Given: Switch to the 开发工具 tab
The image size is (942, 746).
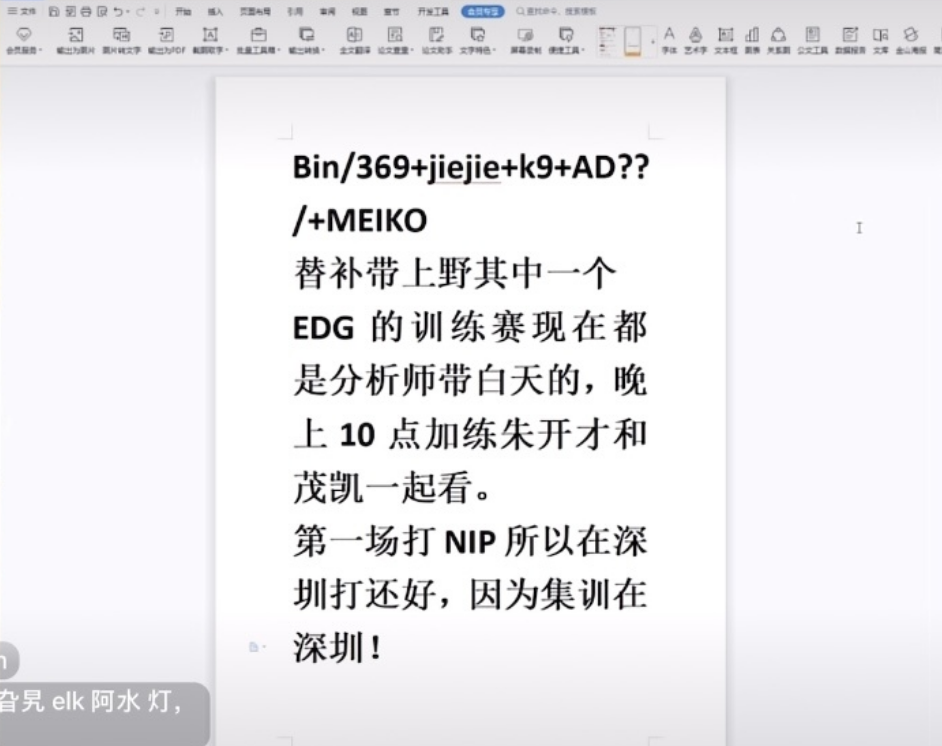Looking at the screenshot, I should click(x=433, y=11).
